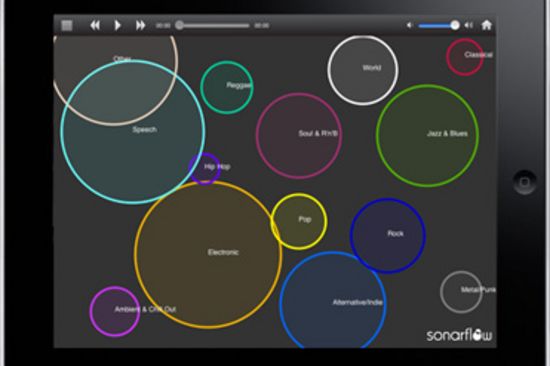Skip back with the rewind button
The width and height of the screenshot is (550, 366).
(x=95, y=25)
